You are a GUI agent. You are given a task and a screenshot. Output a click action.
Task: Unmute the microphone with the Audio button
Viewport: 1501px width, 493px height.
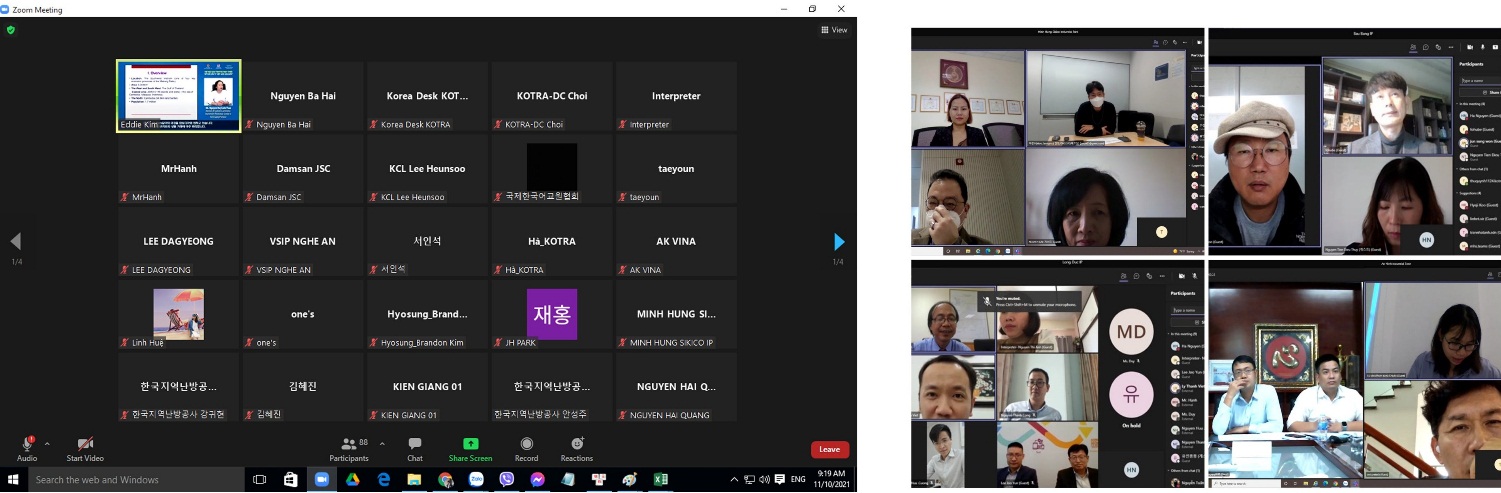pyautogui.click(x=26, y=445)
